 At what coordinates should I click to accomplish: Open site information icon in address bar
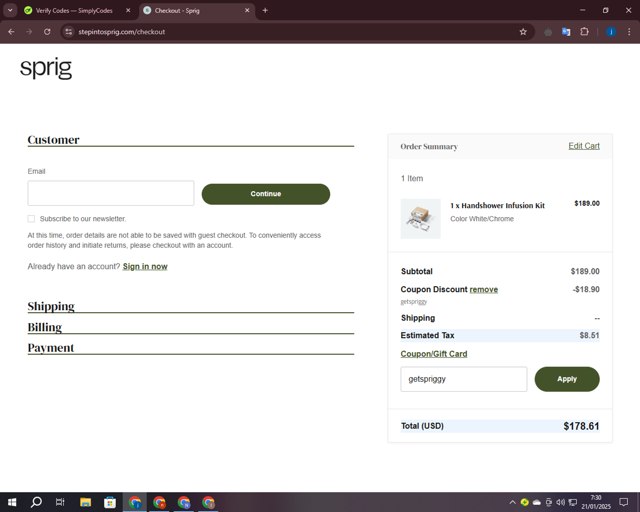tap(69, 32)
